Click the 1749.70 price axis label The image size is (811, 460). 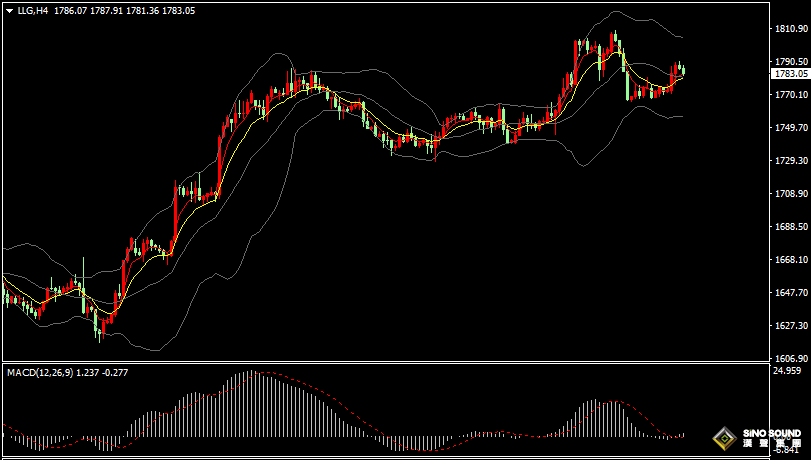pos(790,128)
